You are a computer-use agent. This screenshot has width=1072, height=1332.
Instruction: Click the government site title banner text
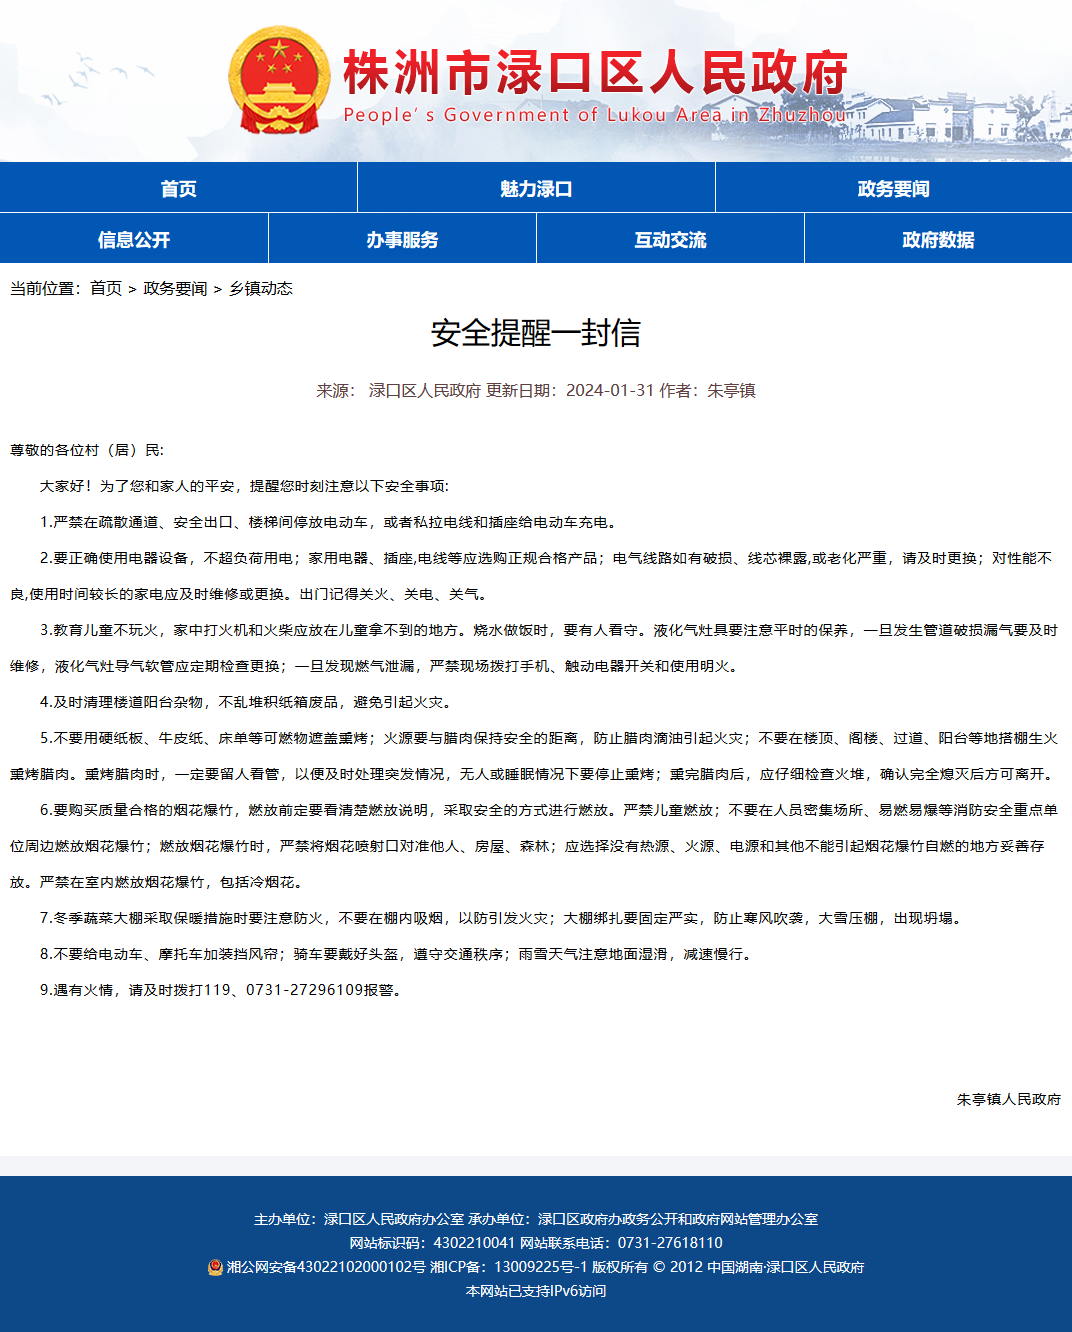pyautogui.click(x=596, y=72)
